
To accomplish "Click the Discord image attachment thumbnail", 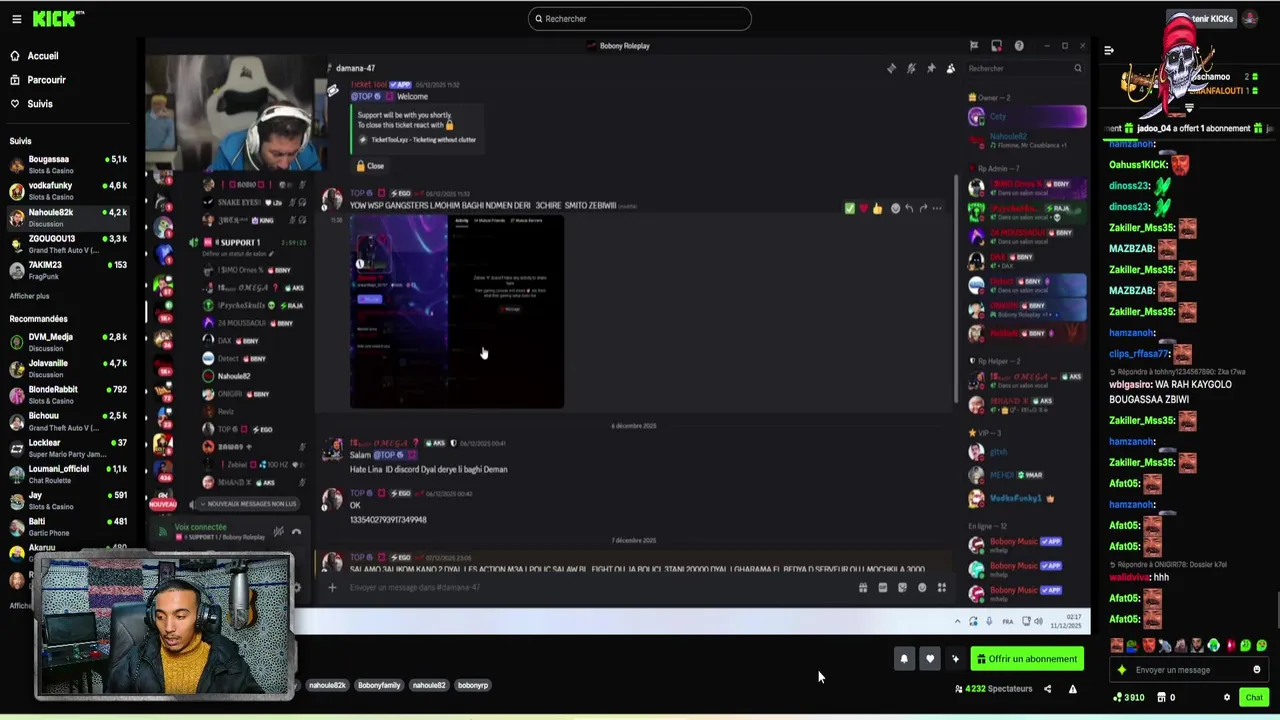I will click(x=457, y=311).
